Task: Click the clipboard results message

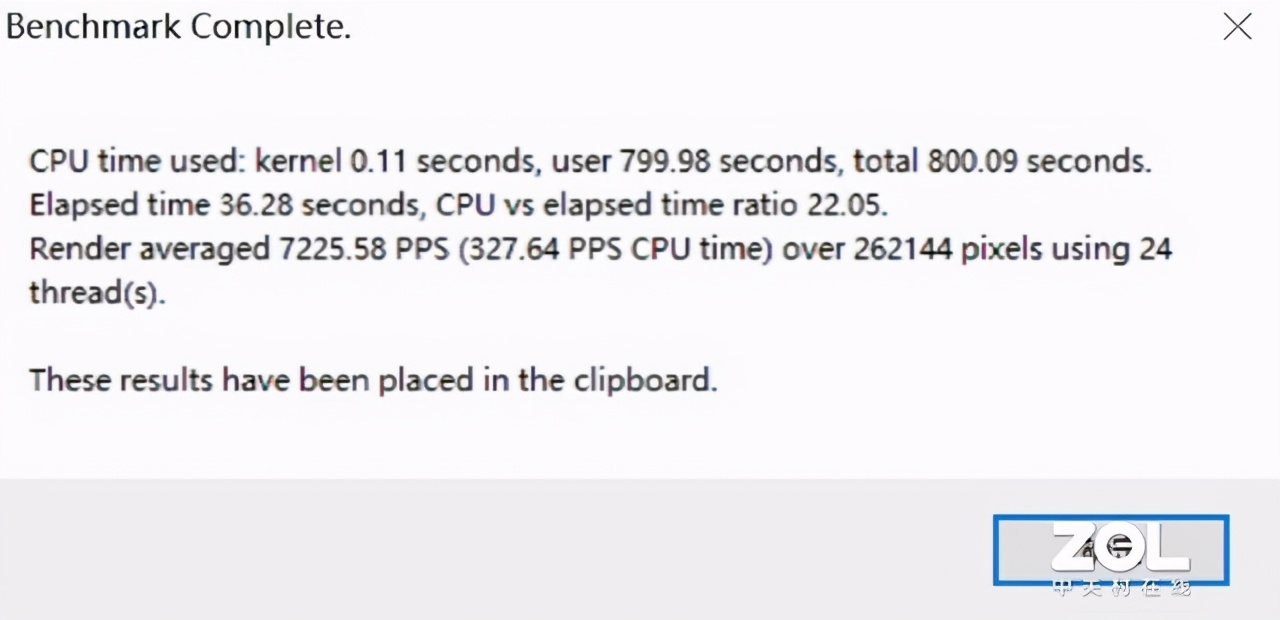Action: (x=373, y=380)
